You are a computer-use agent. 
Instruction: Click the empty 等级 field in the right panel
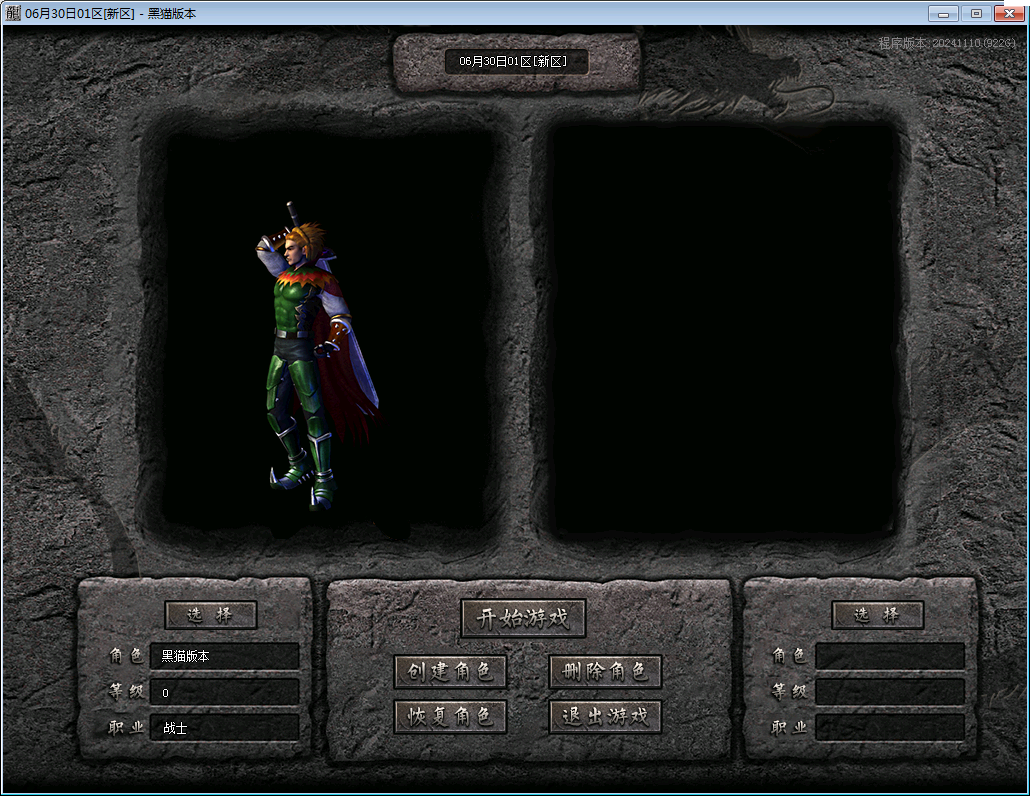click(x=889, y=692)
